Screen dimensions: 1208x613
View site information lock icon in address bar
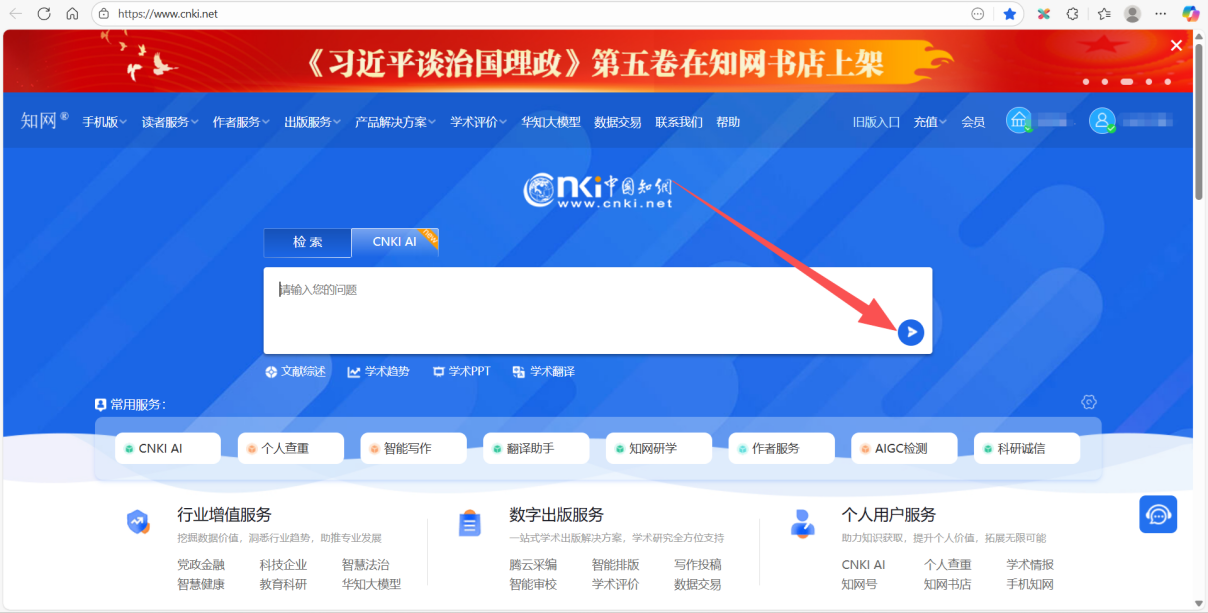105,14
